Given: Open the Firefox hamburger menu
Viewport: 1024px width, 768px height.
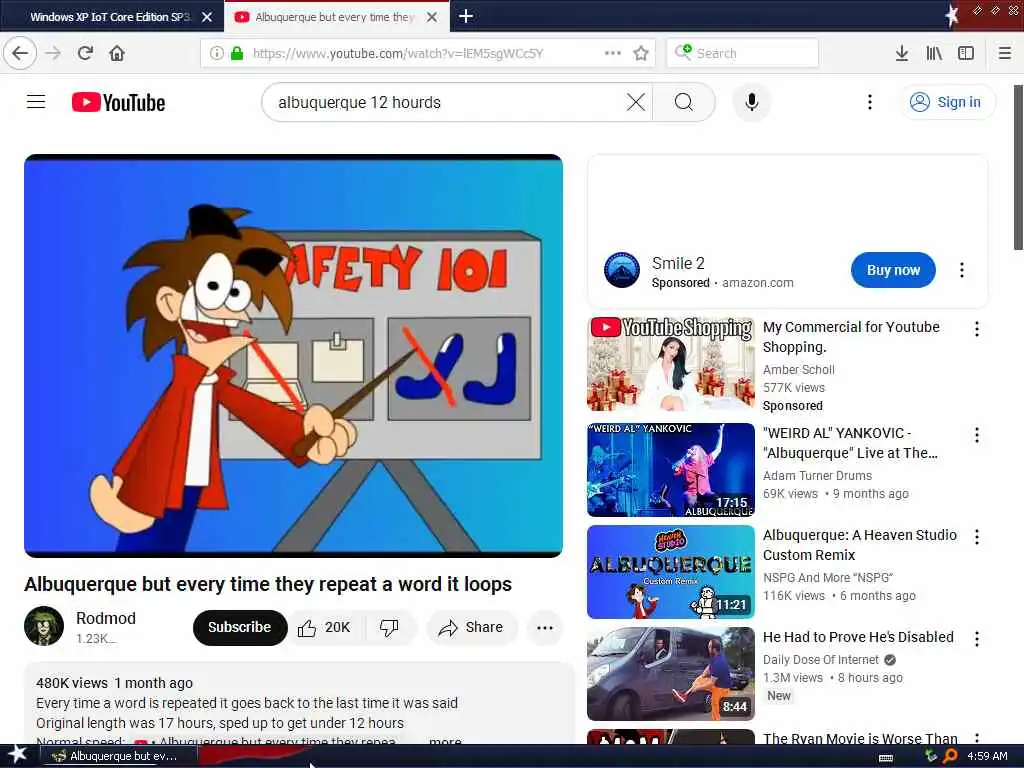Looking at the screenshot, I should click(x=1005, y=53).
